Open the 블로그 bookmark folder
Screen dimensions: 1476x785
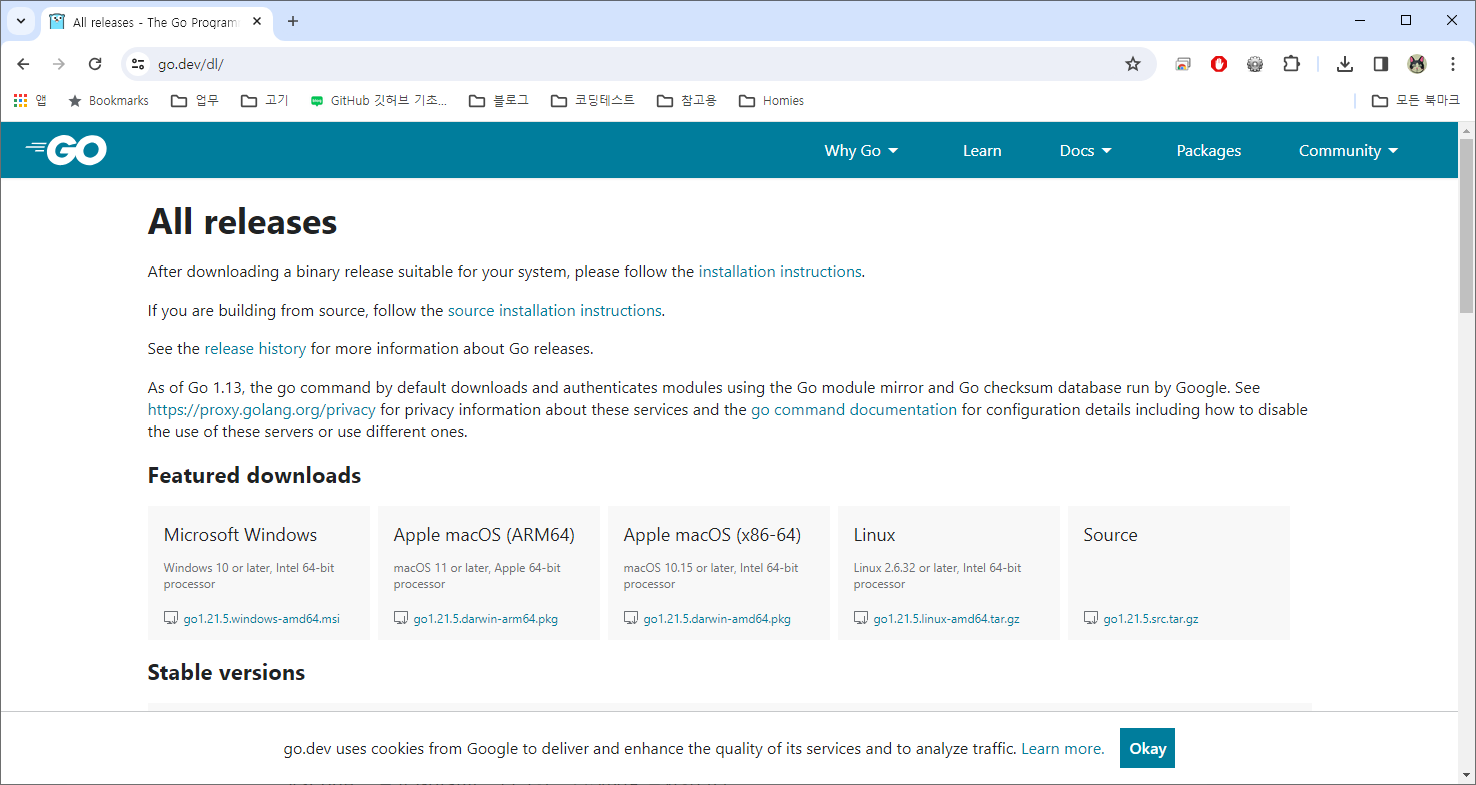(499, 100)
